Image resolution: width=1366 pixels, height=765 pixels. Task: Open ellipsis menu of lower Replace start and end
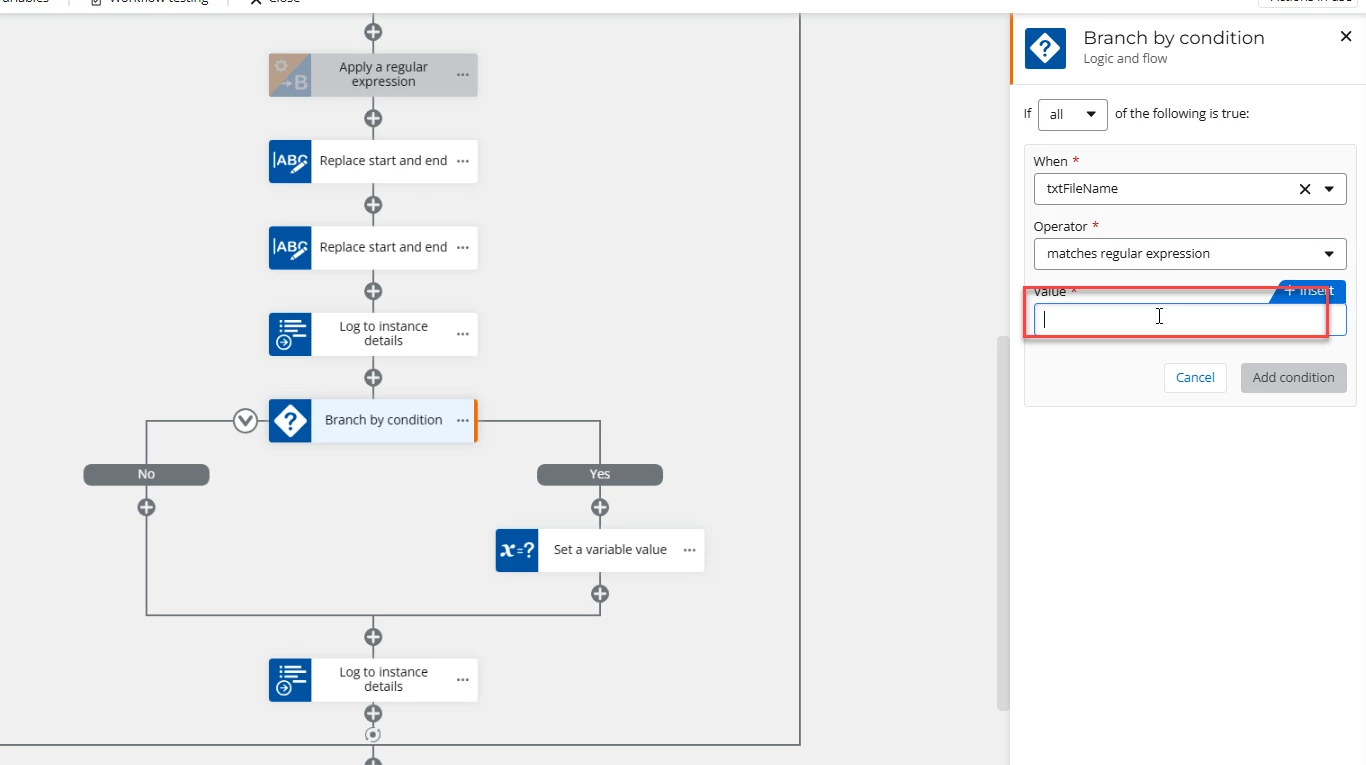pos(462,248)
